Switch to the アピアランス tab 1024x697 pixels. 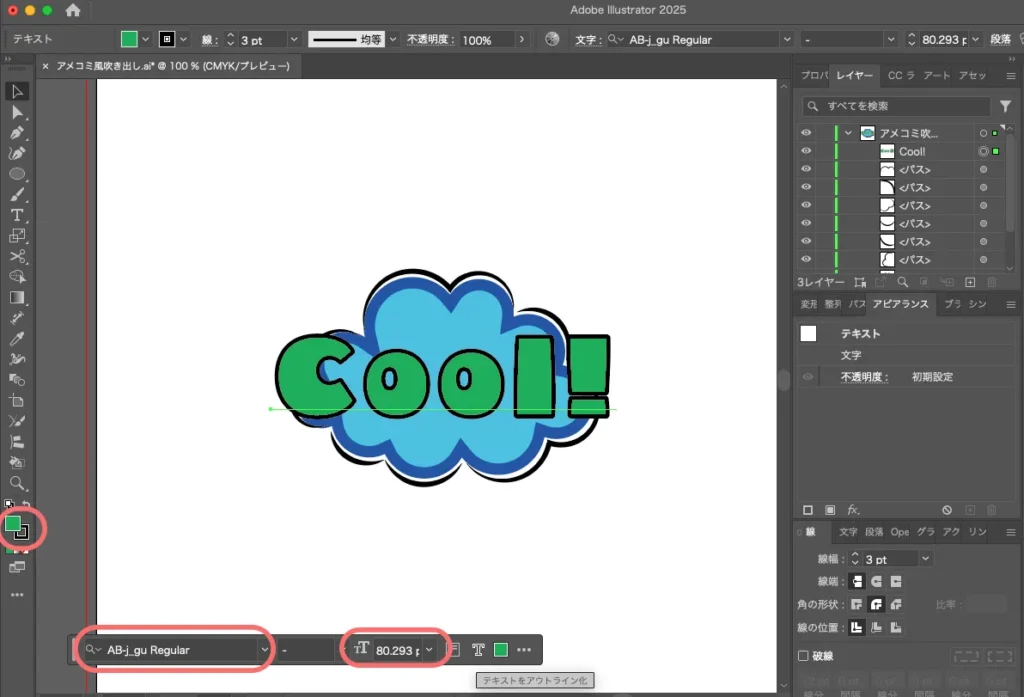click(x=900, y=304)
